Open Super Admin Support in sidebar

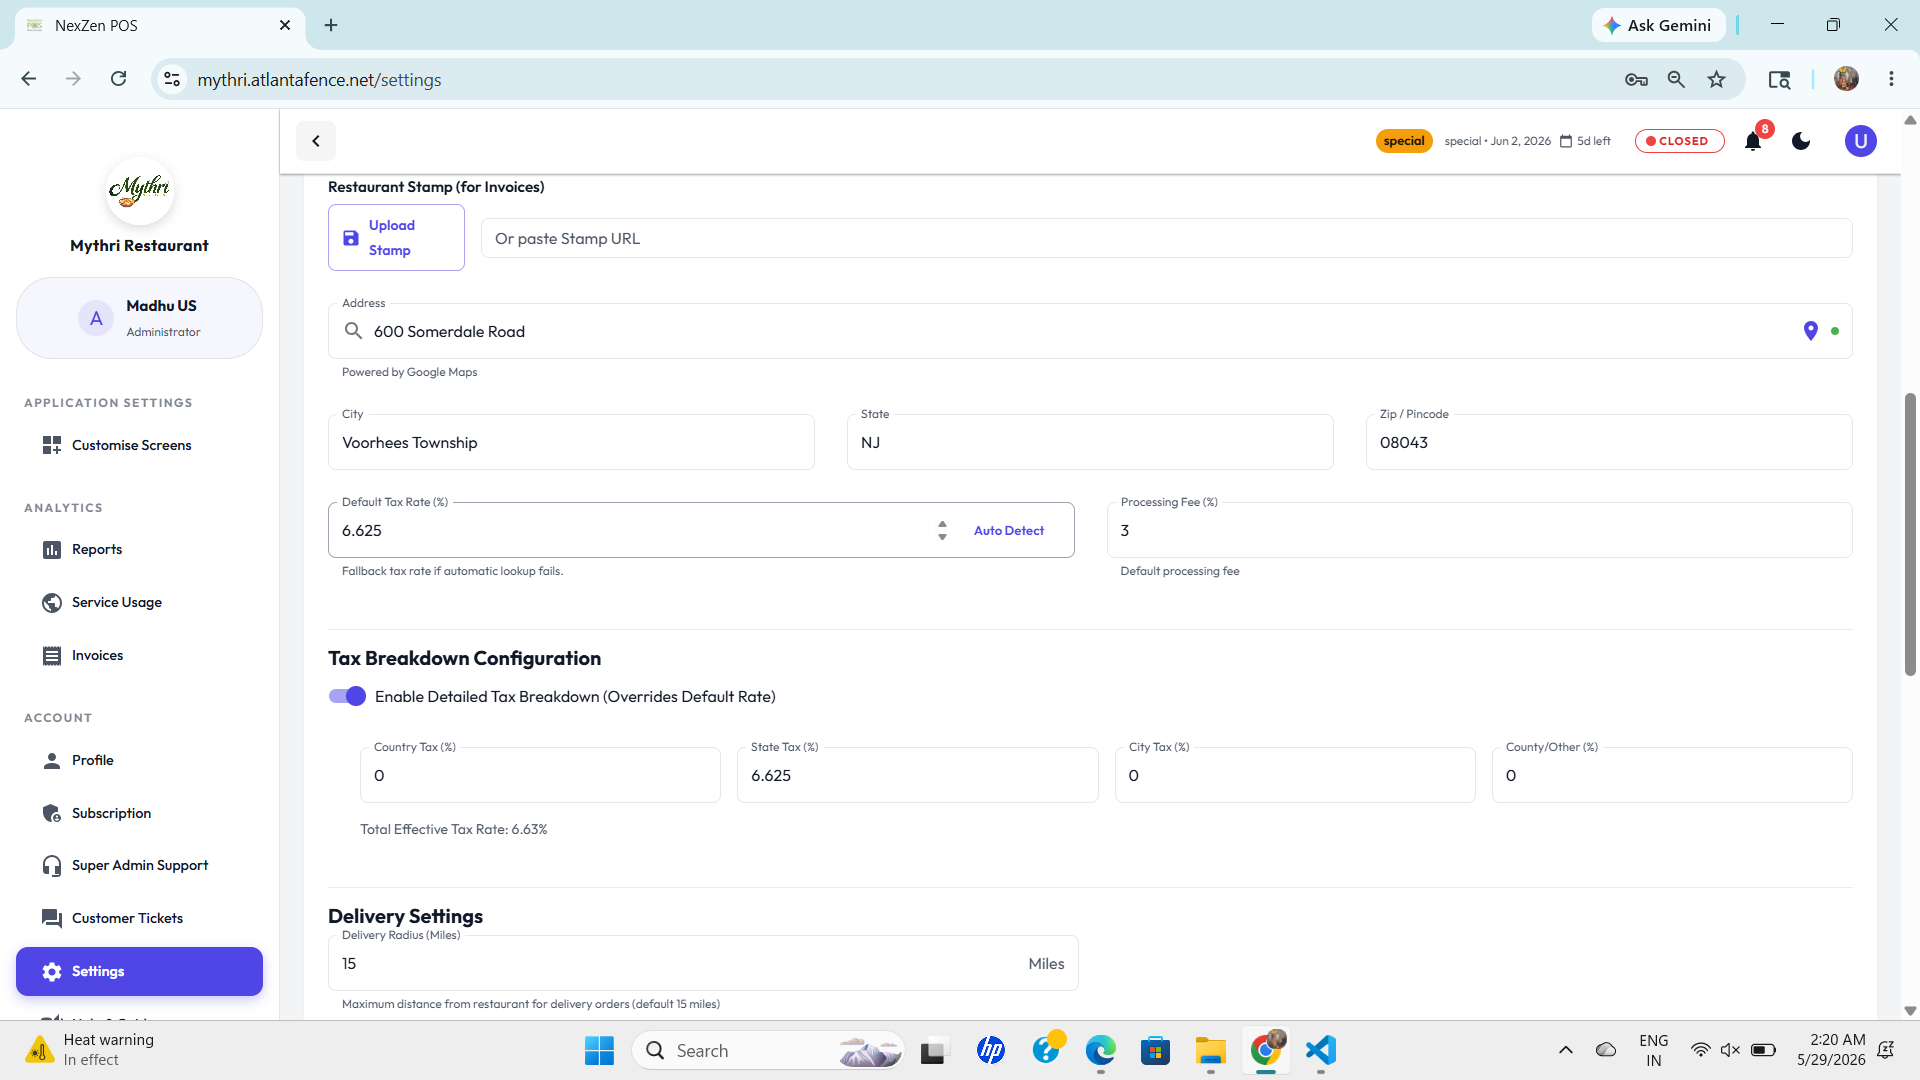(139, 865)
